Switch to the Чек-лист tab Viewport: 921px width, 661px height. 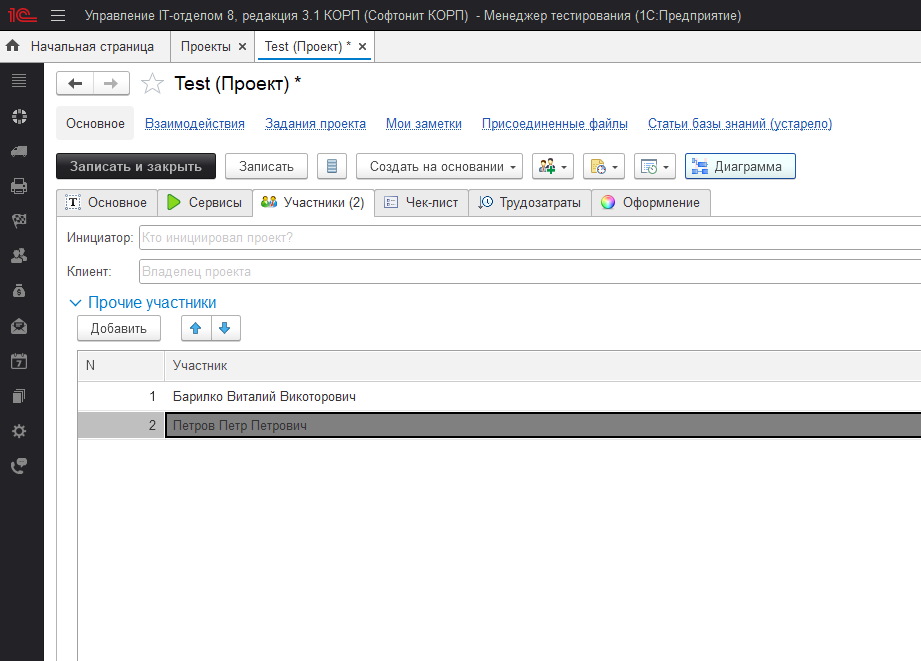pyautogui.click(x=421, y=202)
